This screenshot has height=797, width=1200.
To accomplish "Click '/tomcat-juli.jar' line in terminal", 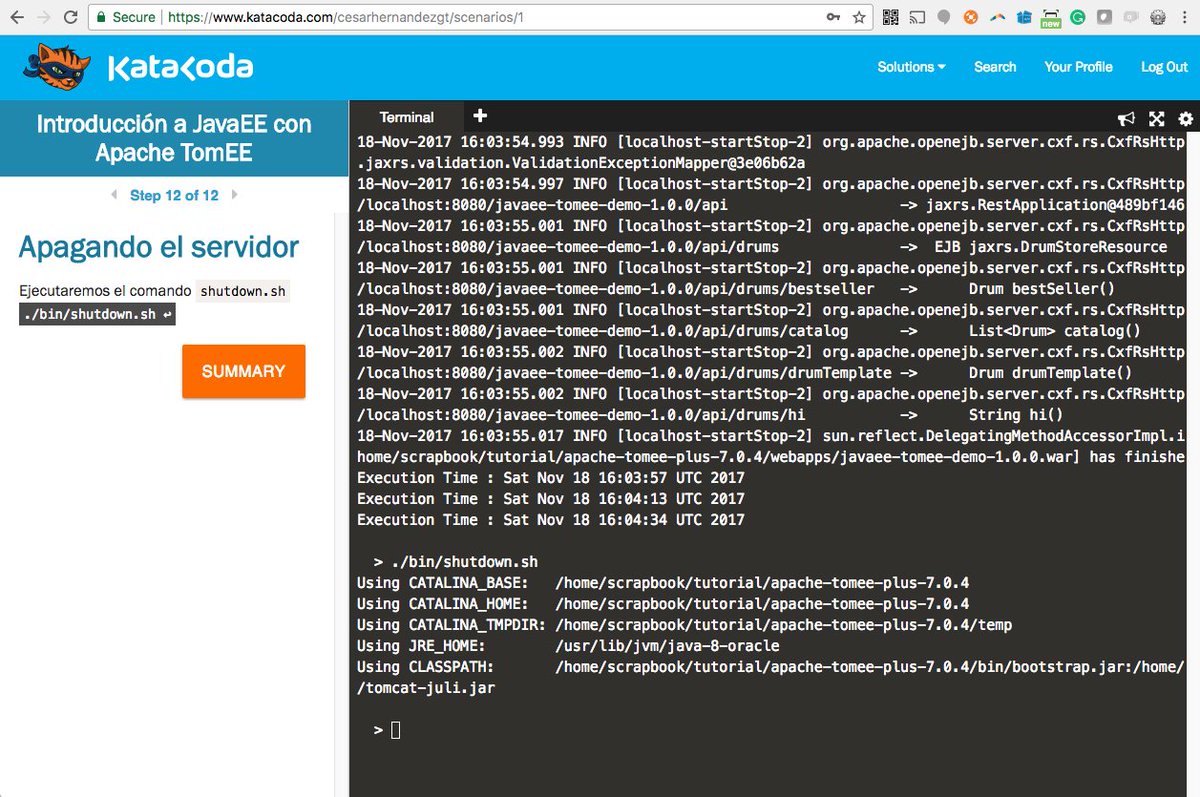I will coord(426,688).
